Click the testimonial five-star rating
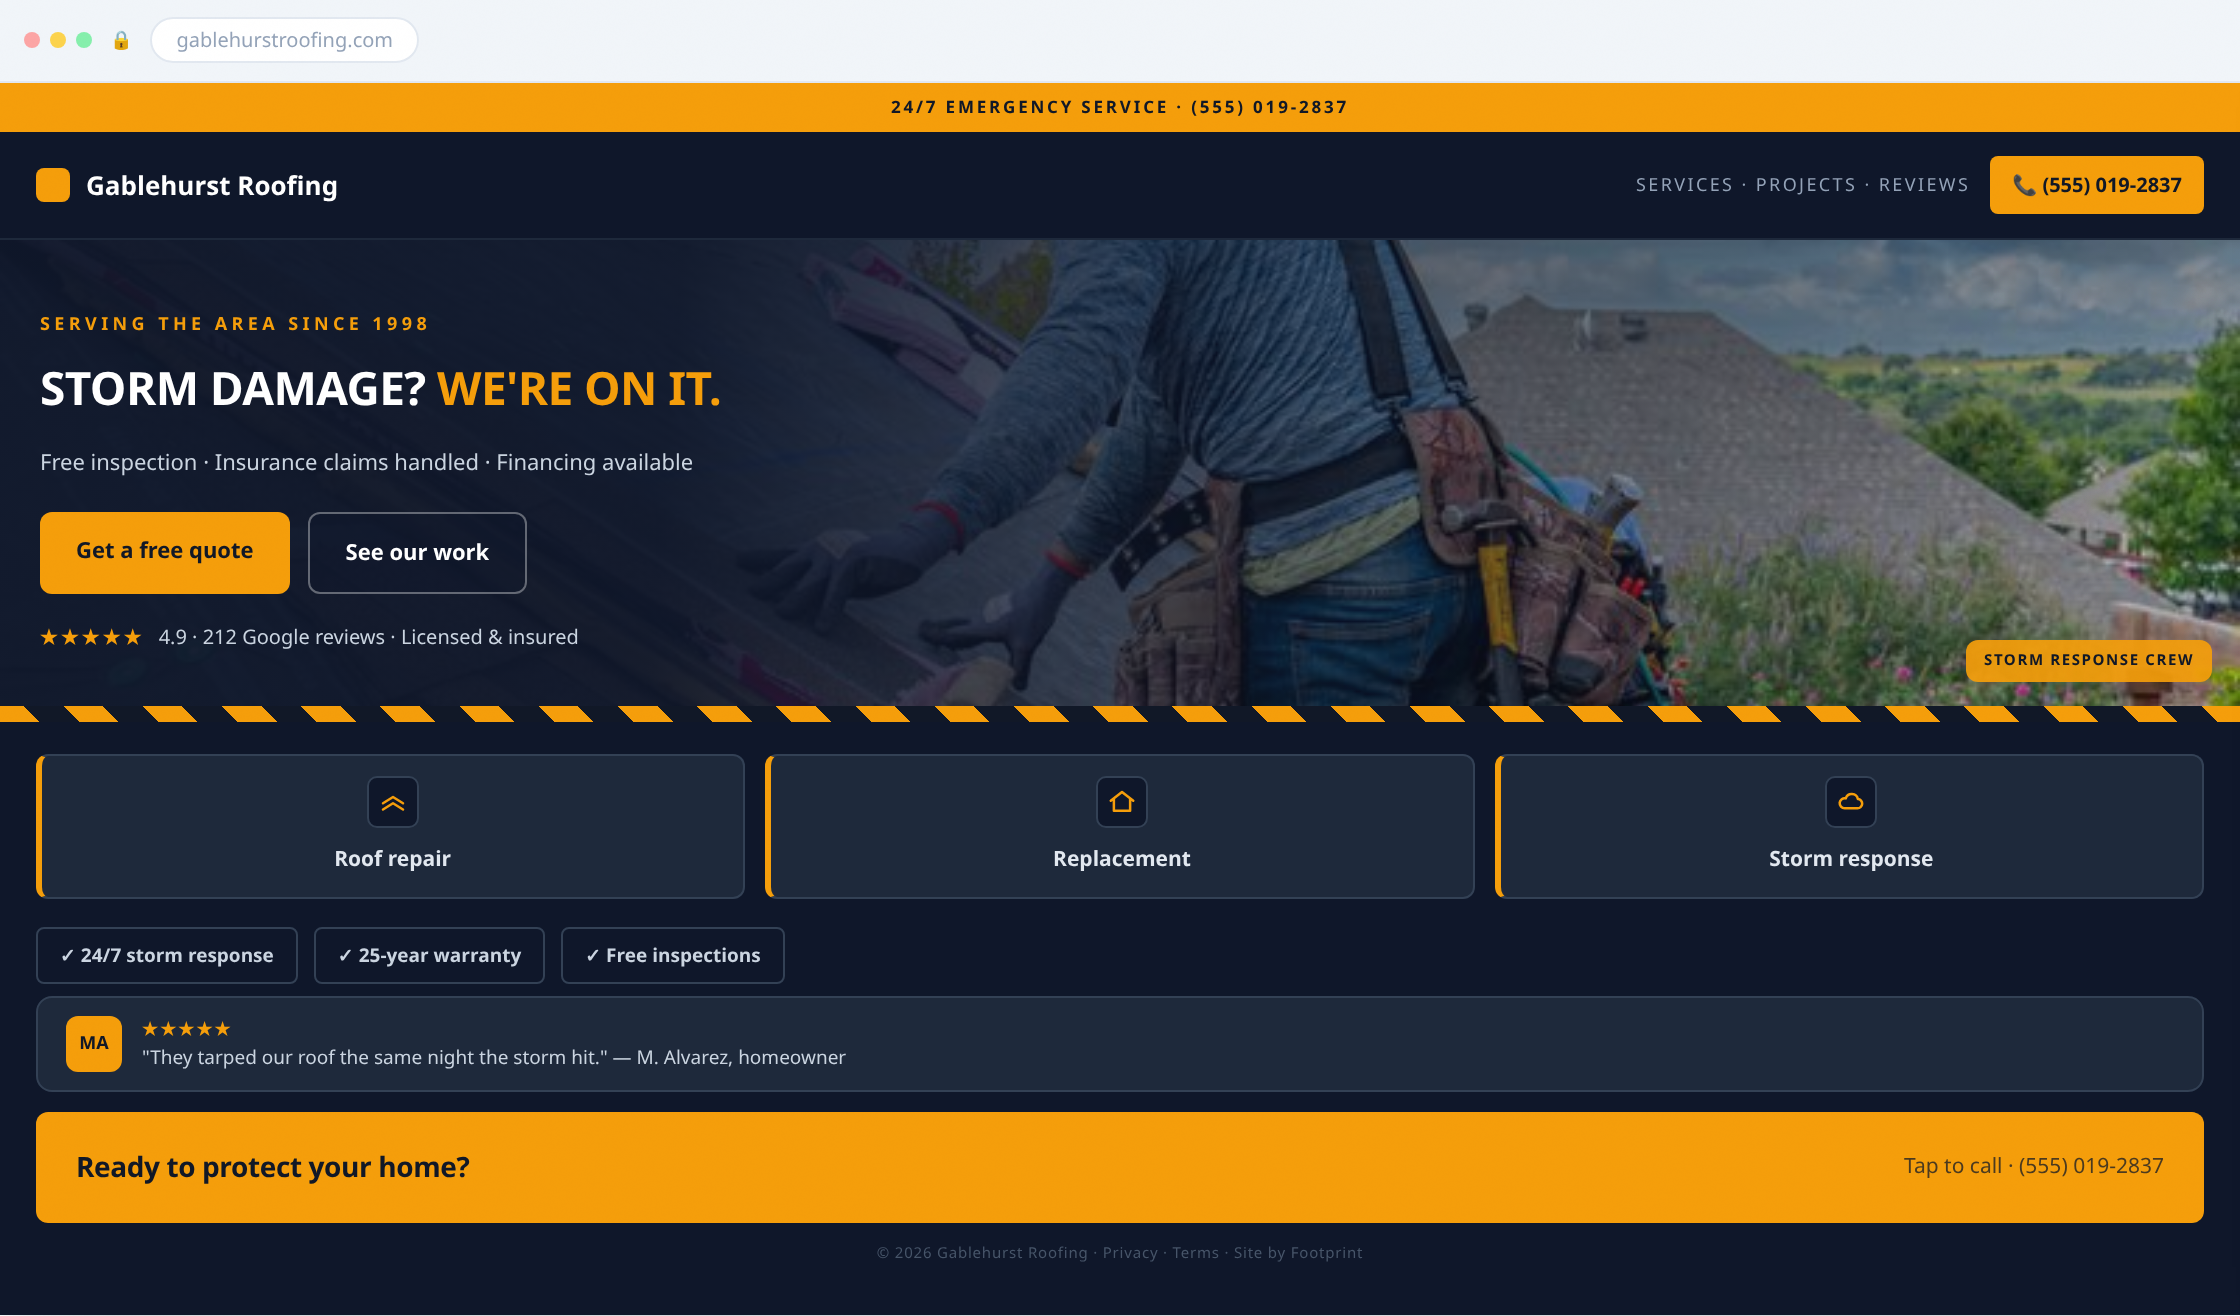 click(186, 1029)
